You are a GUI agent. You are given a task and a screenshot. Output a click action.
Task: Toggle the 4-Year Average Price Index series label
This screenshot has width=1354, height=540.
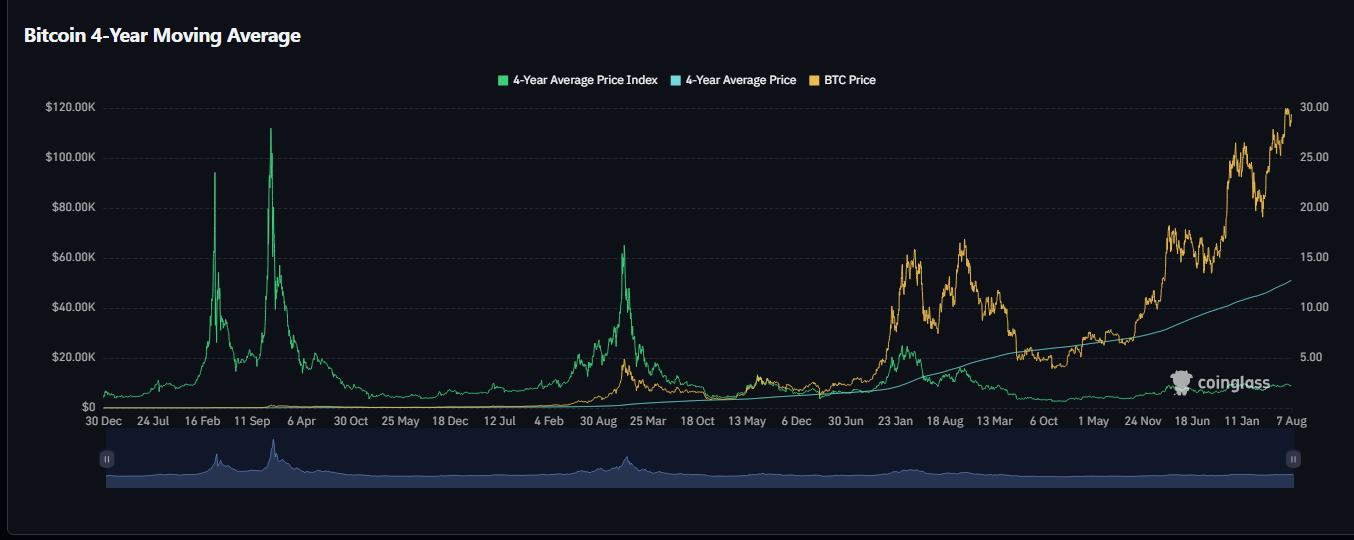[x=584, y=80]
